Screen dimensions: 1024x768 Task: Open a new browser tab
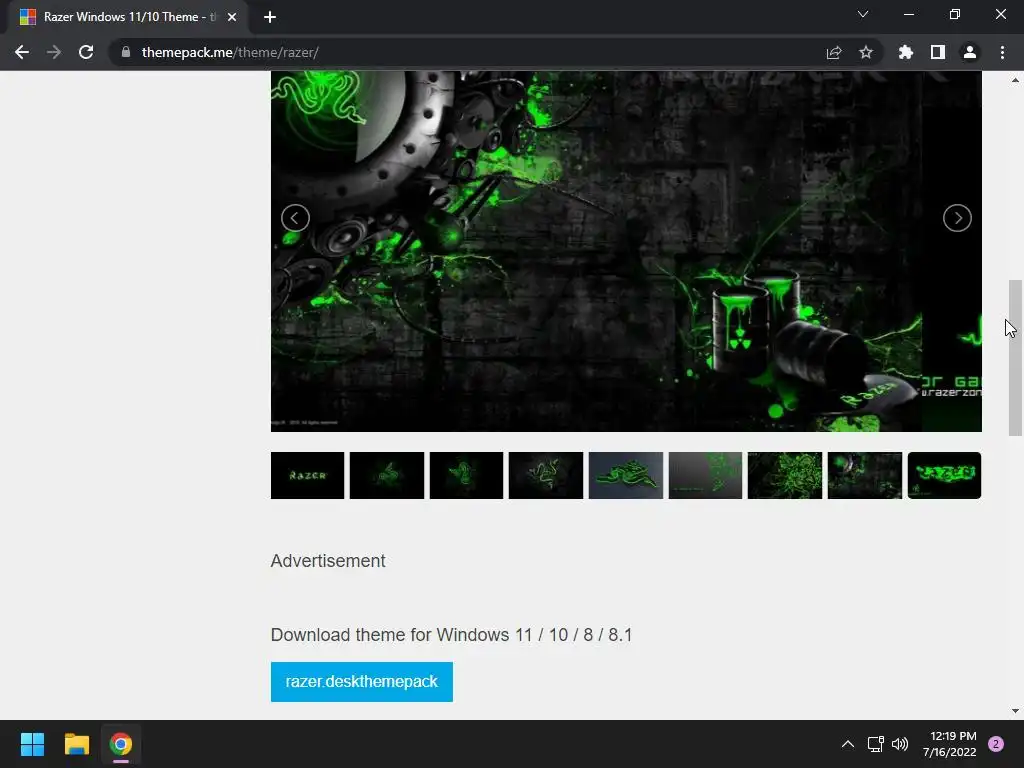click(270, 17)
